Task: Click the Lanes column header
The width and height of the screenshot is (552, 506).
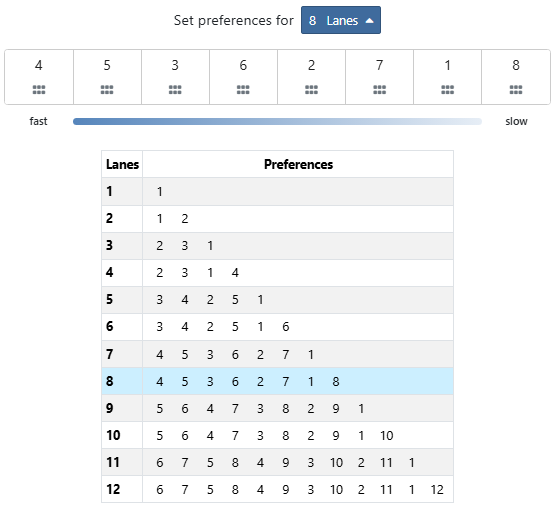Action: pyautogui.click(x=123, y=164)
